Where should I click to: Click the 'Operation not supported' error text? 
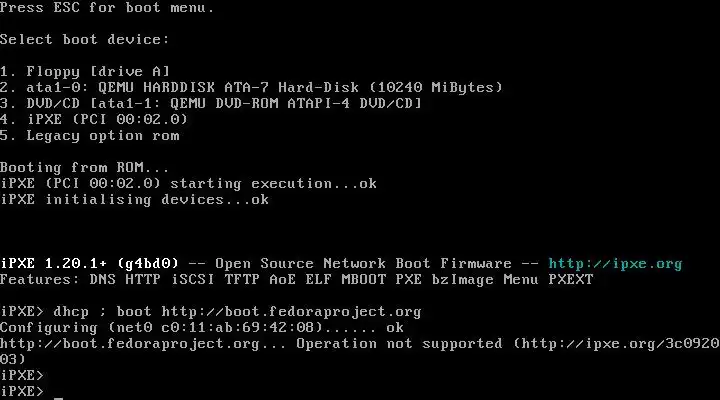point(399,344)
